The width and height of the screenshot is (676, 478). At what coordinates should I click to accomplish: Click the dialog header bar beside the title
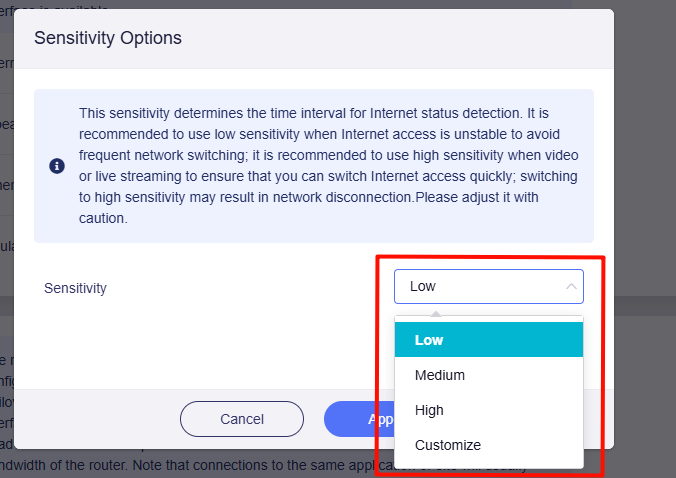pyautogui.click(x=400, y=38)
